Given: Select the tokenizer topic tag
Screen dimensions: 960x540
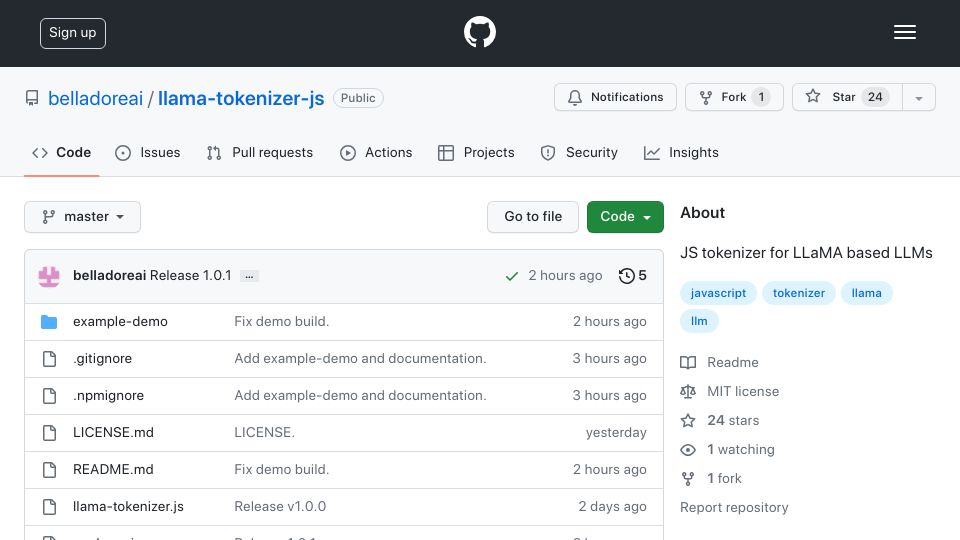Looking at the screenshot, I should click(x=798, y=293).
